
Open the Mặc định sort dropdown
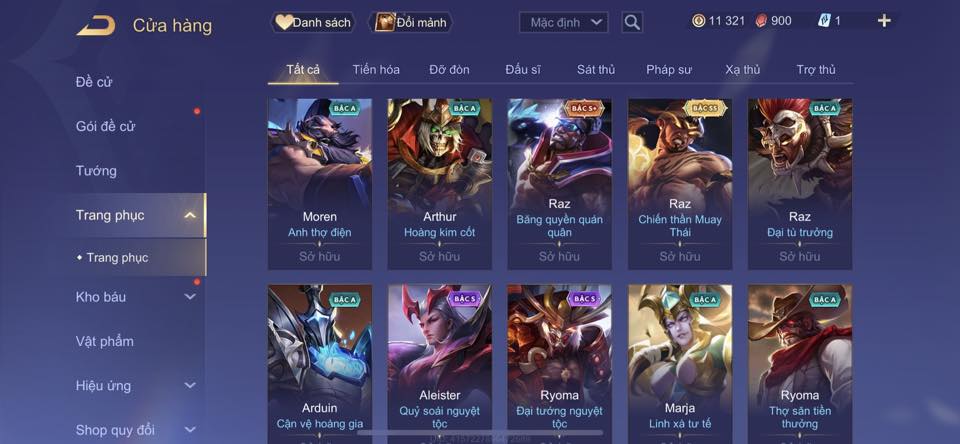(564, 23)
